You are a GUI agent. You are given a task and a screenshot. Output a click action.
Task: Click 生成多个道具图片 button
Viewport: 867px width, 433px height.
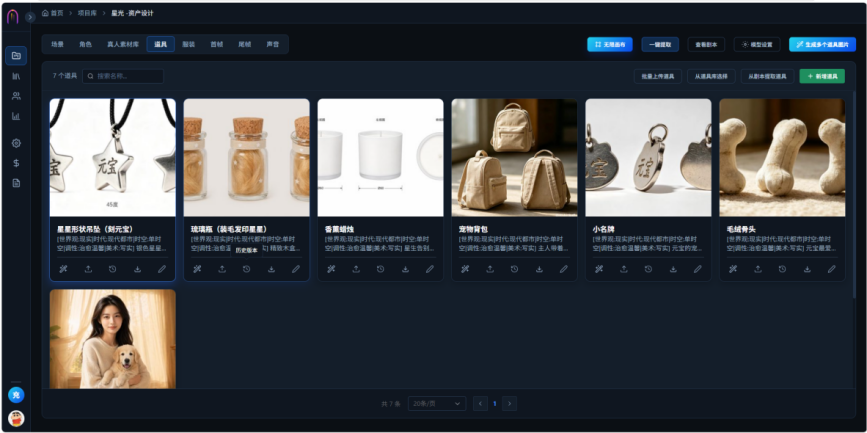[823, 45]
